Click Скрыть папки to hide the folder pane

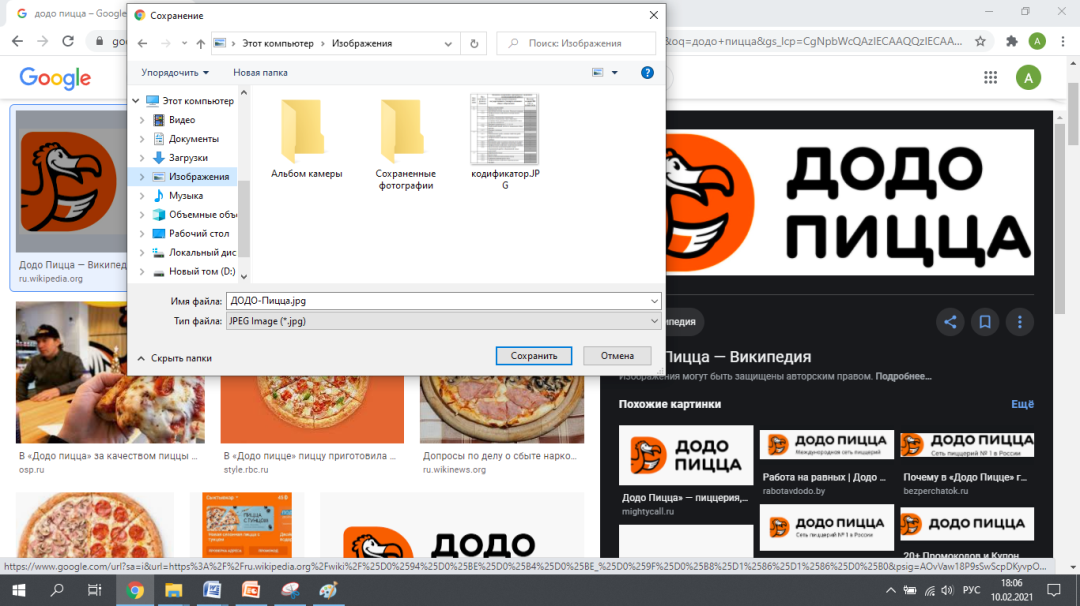[x=174, y=358]
